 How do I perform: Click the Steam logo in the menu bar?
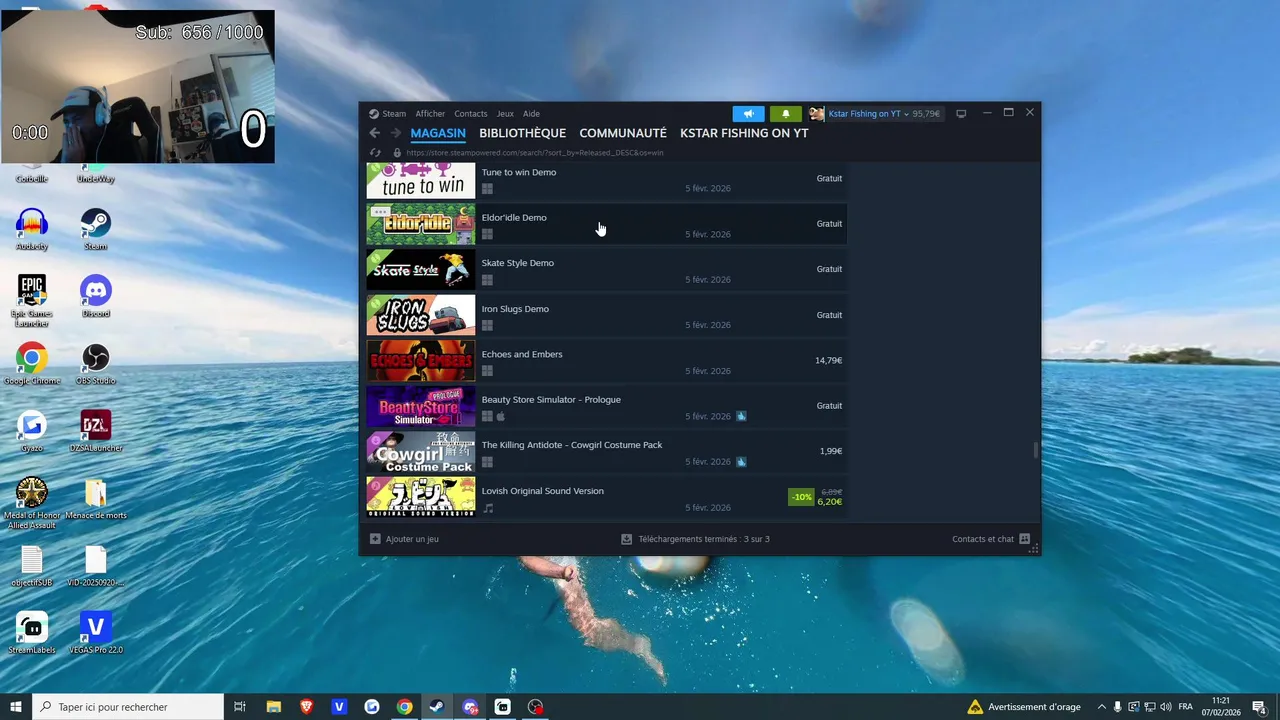click(373, 114)
